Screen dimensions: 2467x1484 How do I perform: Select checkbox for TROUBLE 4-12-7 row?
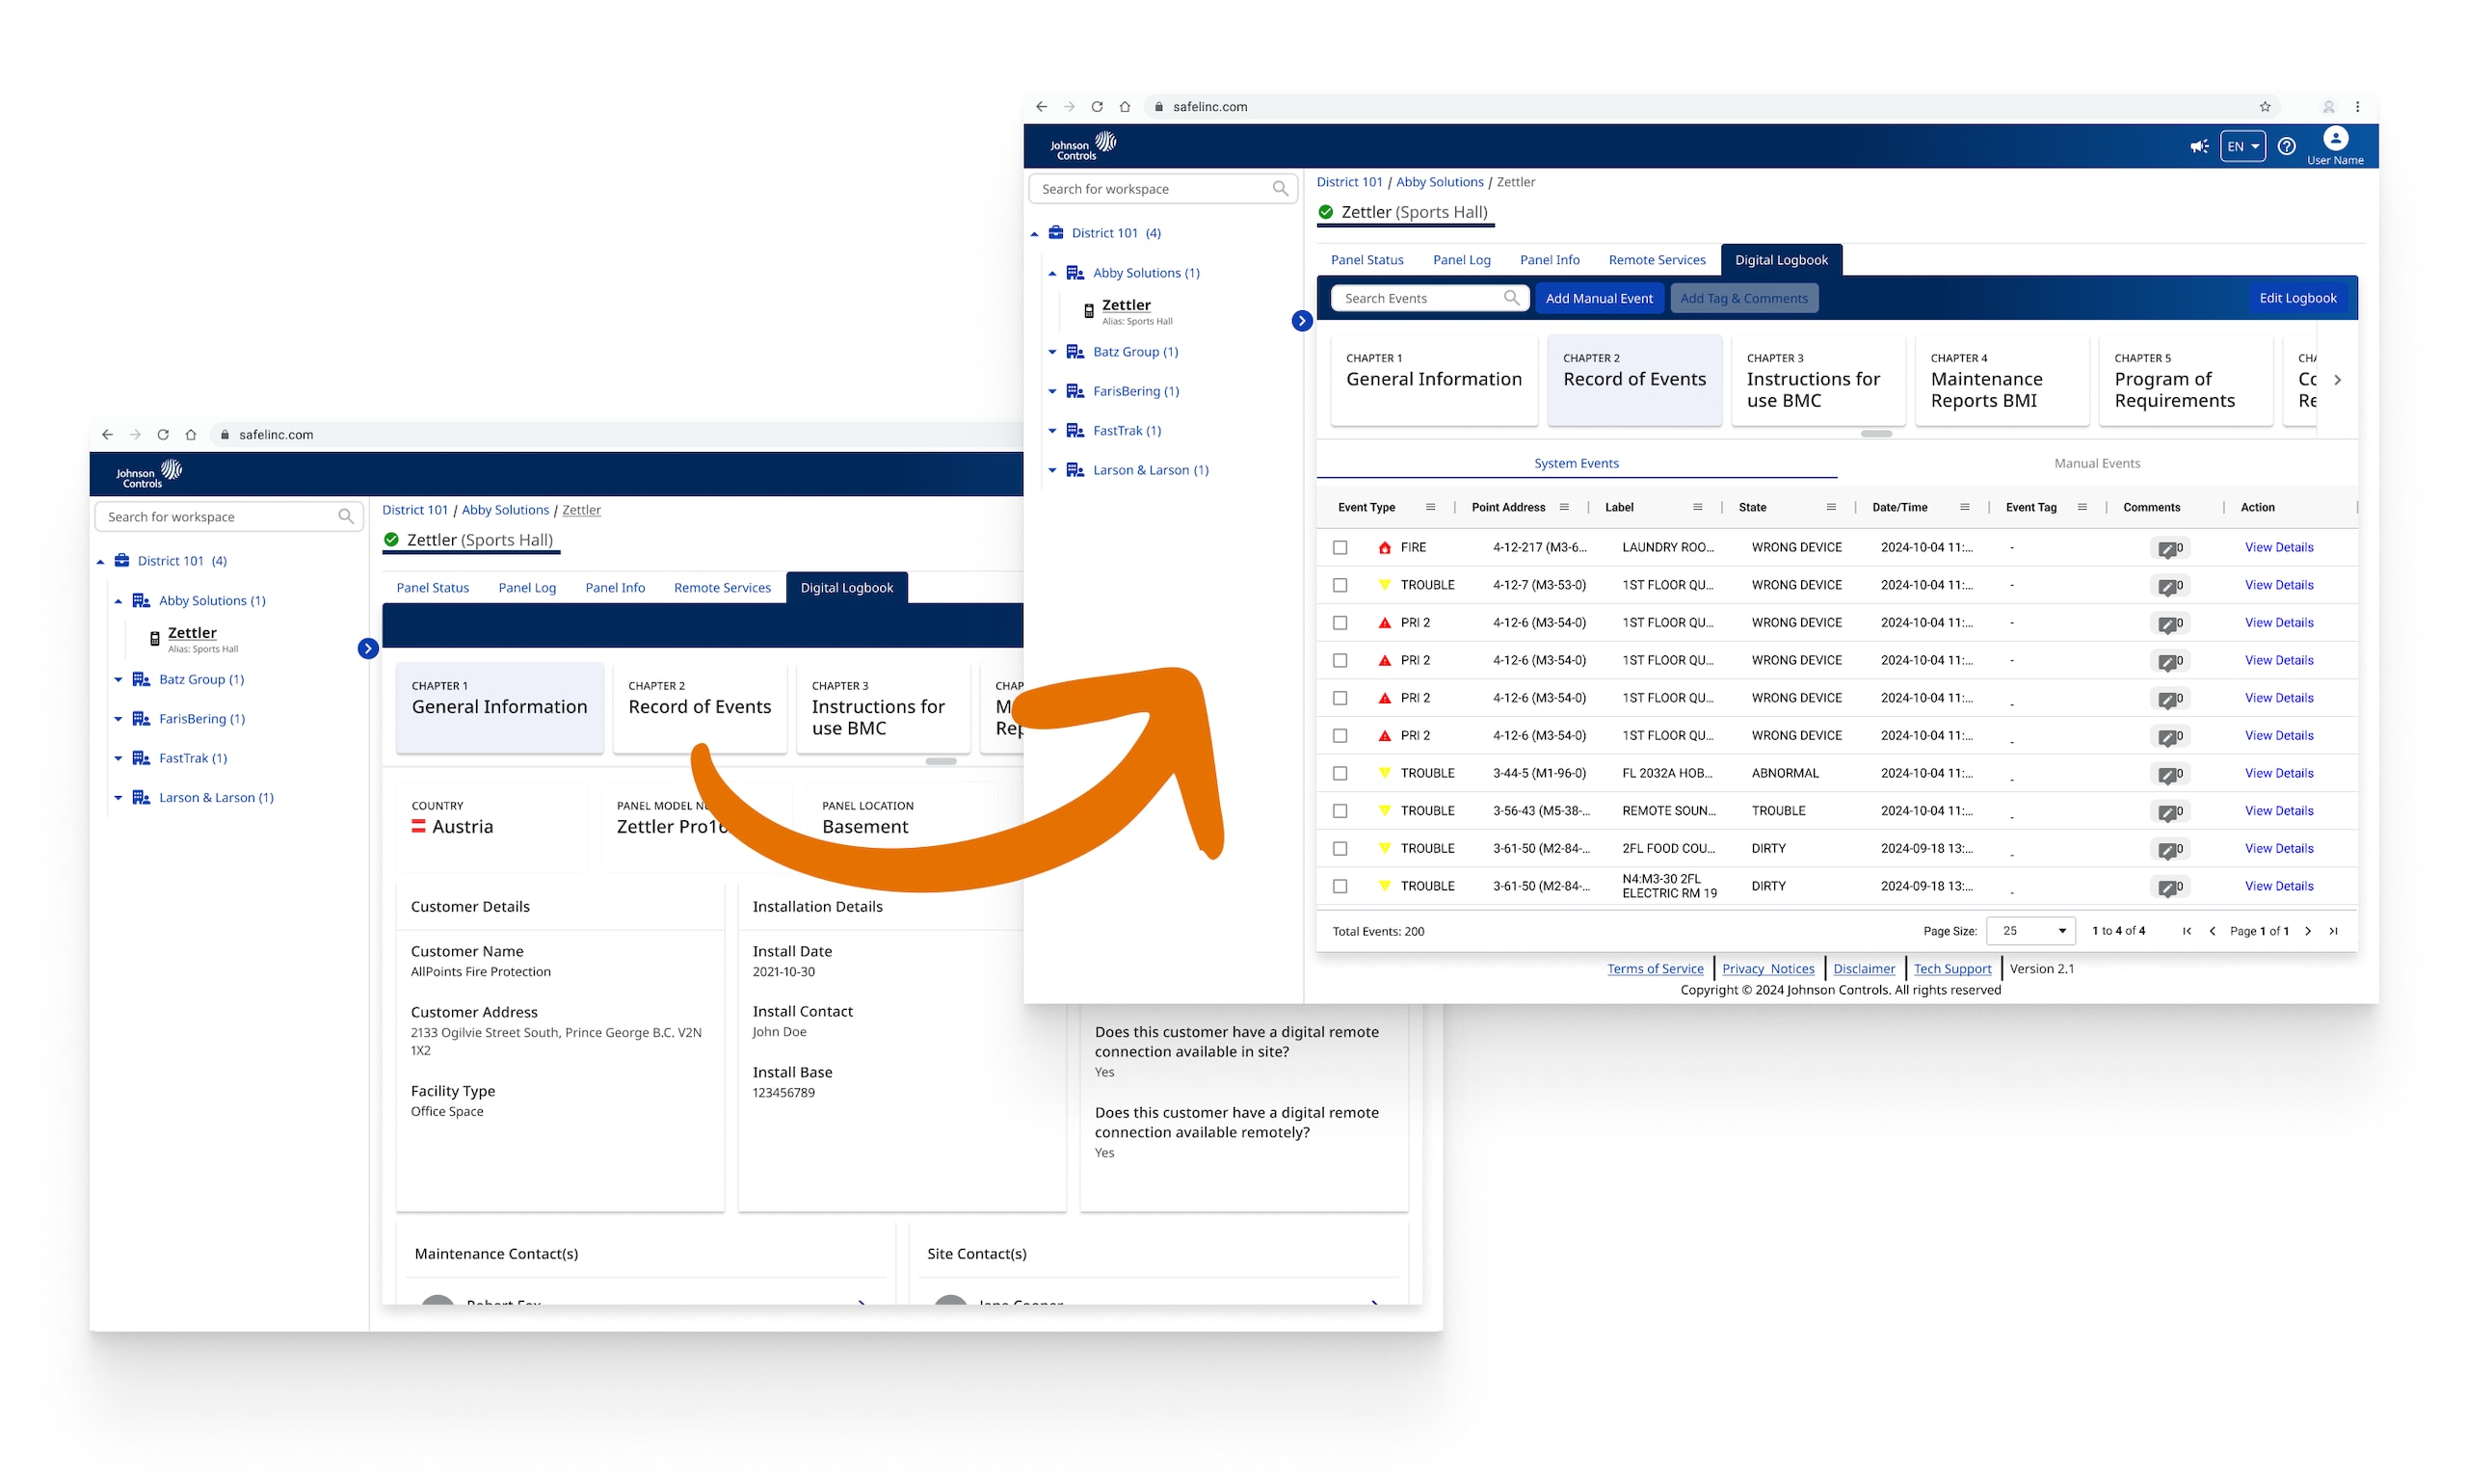[1340, 585]
